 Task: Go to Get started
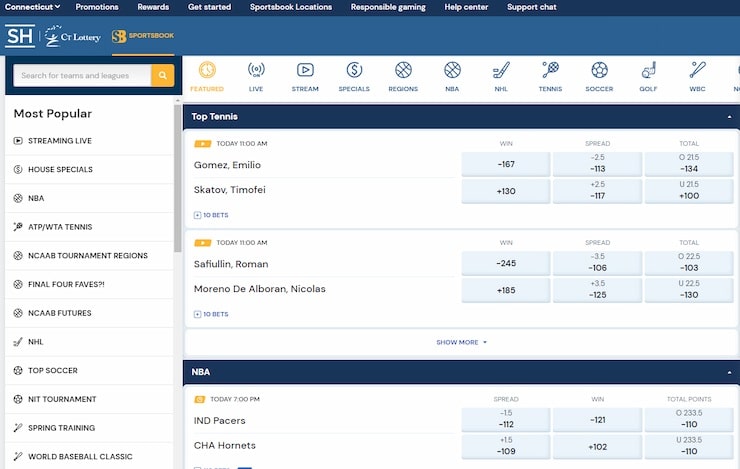[210, 7]
